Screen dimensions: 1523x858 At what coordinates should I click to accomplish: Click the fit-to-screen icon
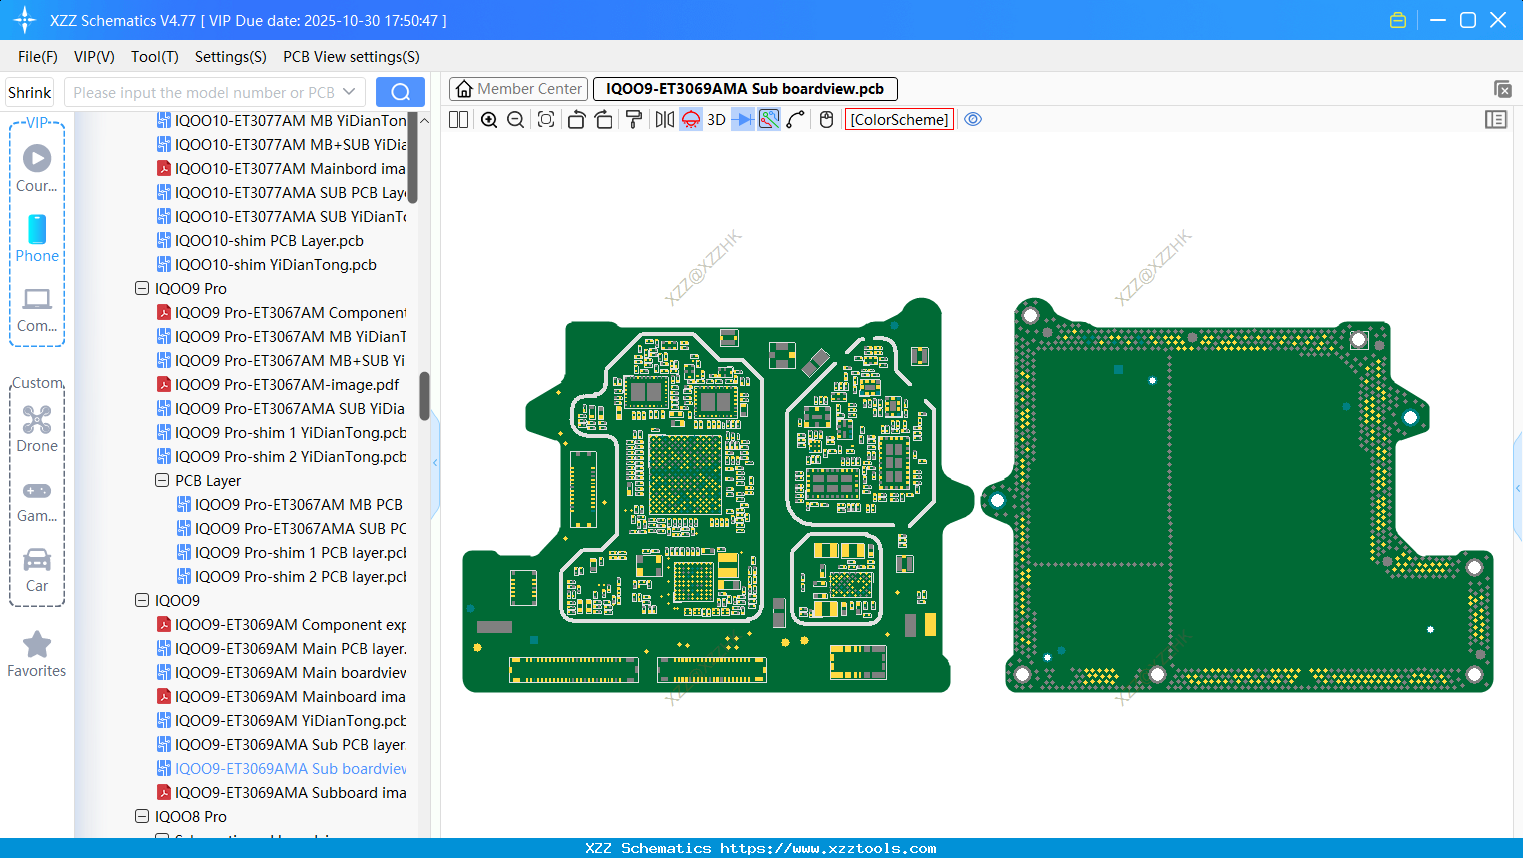pos(546,120)
